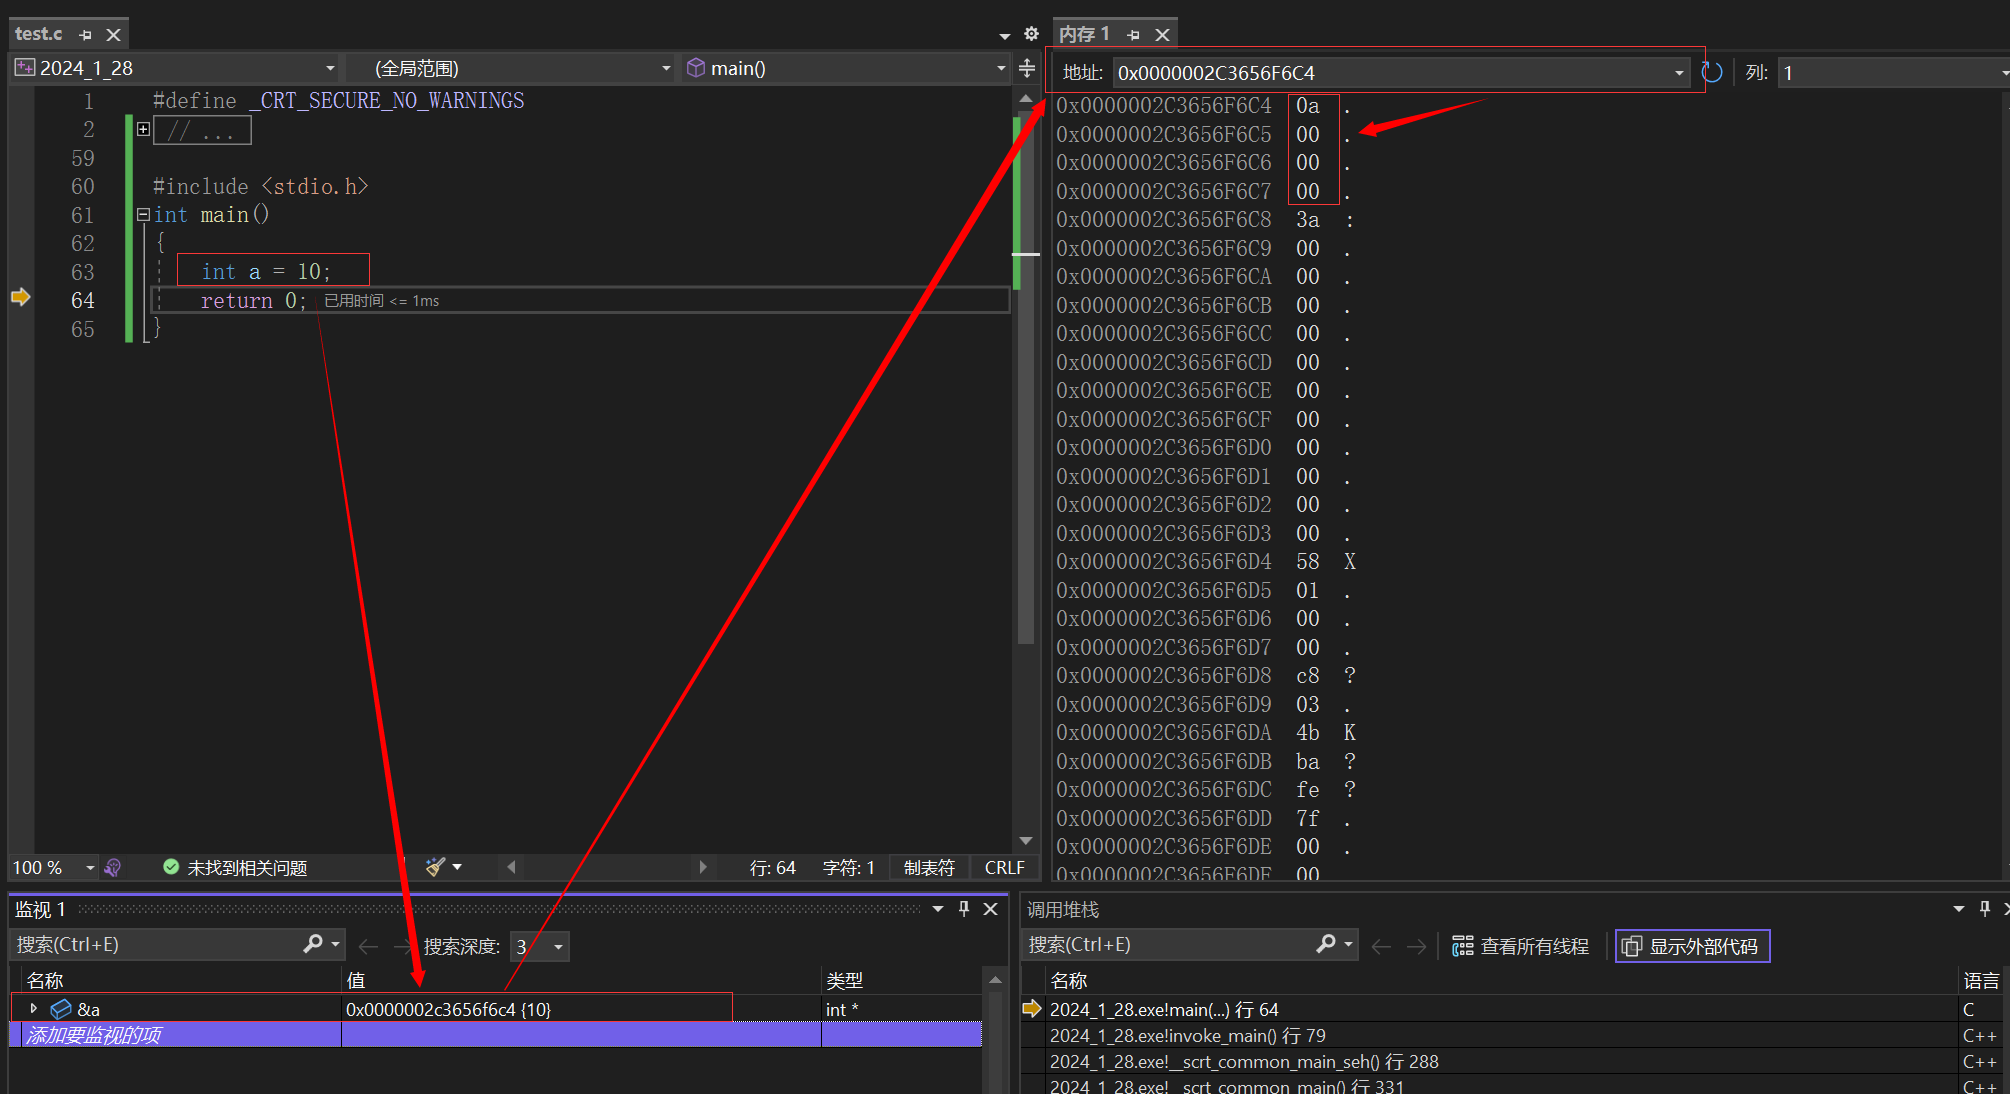The height and width of the screenshot is (1094, 2010).
Task: Click the watch search back arrow
Action: (x=368, y=946)
